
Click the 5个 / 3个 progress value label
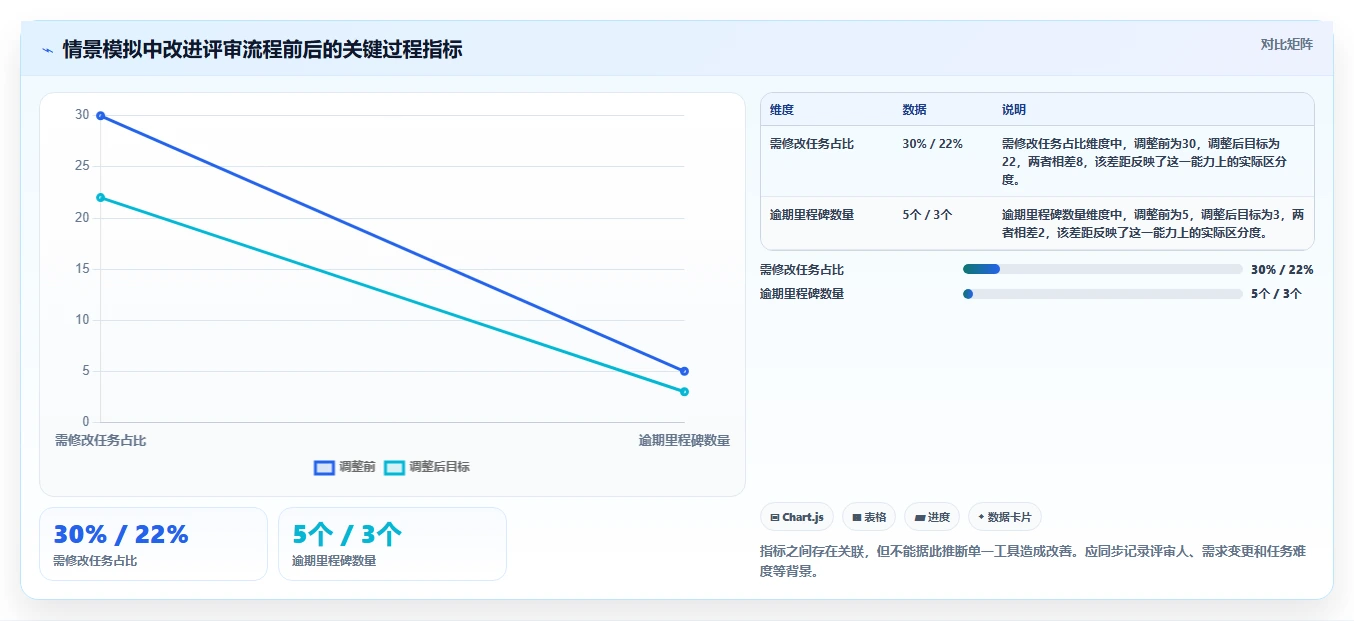(1276, 294)
